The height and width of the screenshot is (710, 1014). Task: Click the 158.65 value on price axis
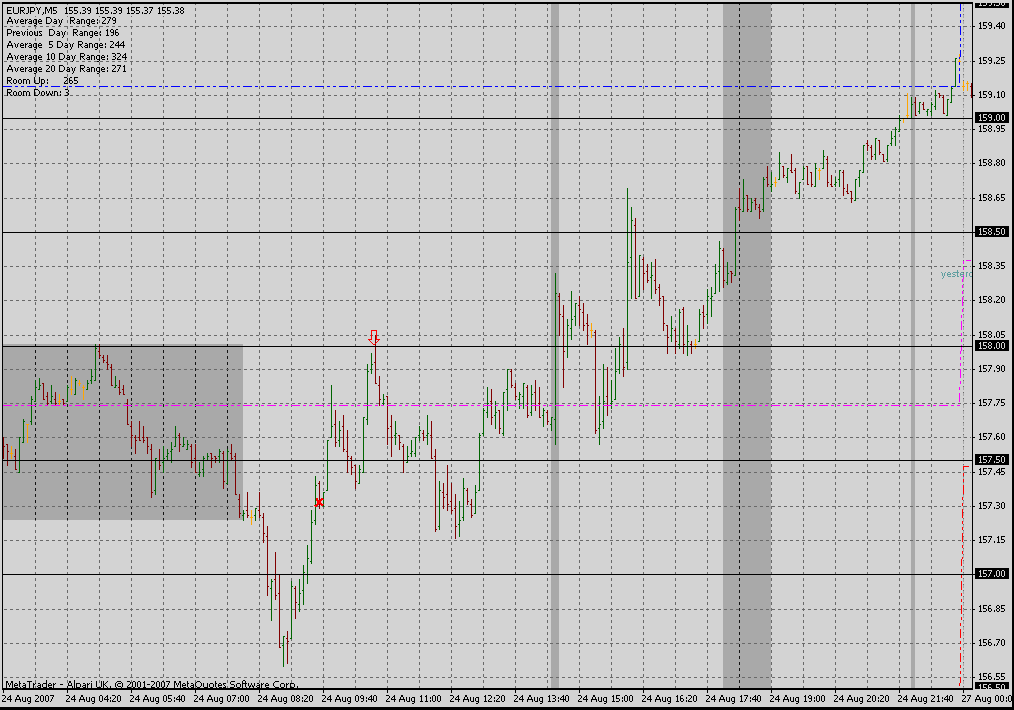click(x=991, y=198)
